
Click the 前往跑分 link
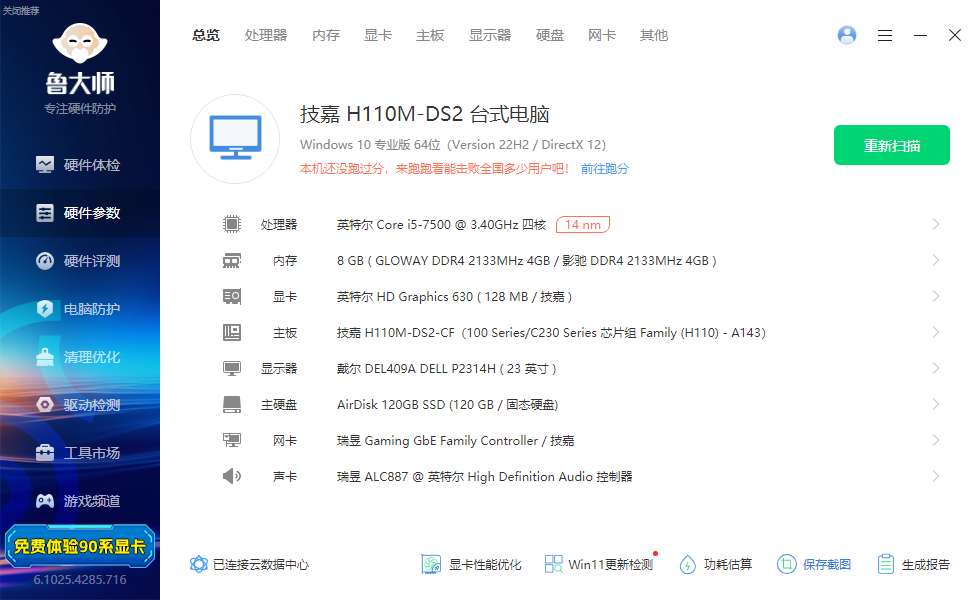click(x=604, y=169)
